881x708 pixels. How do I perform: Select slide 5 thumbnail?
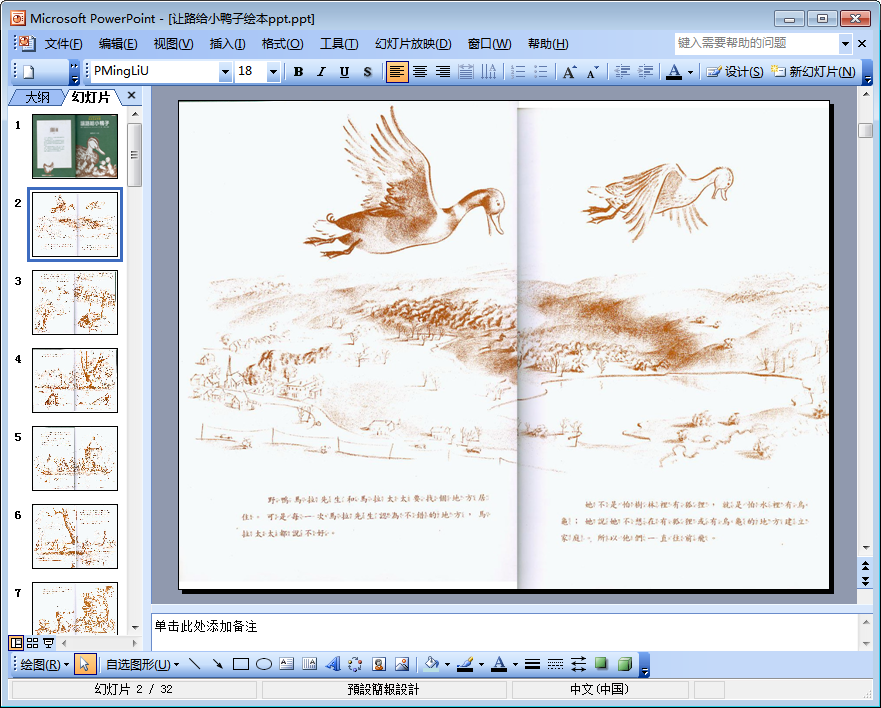coord(75,459)
